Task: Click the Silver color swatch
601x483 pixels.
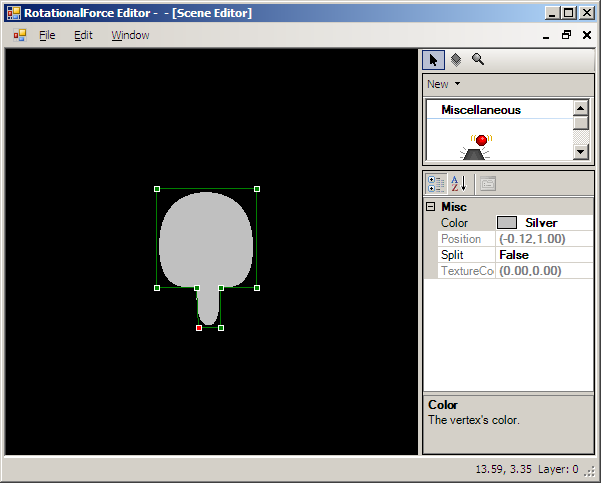Action: [x=507, y=223]
